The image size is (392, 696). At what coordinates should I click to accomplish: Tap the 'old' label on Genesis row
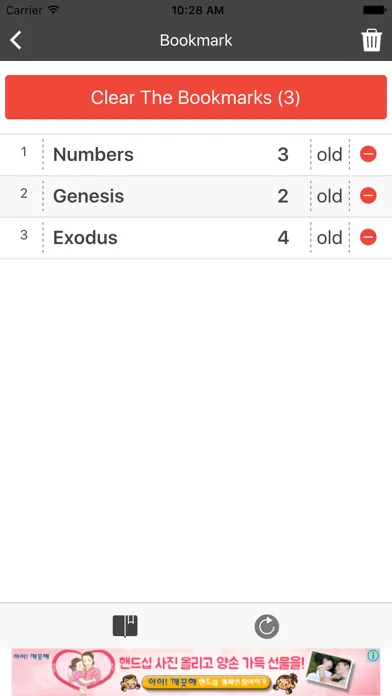[x=329, y=196]
